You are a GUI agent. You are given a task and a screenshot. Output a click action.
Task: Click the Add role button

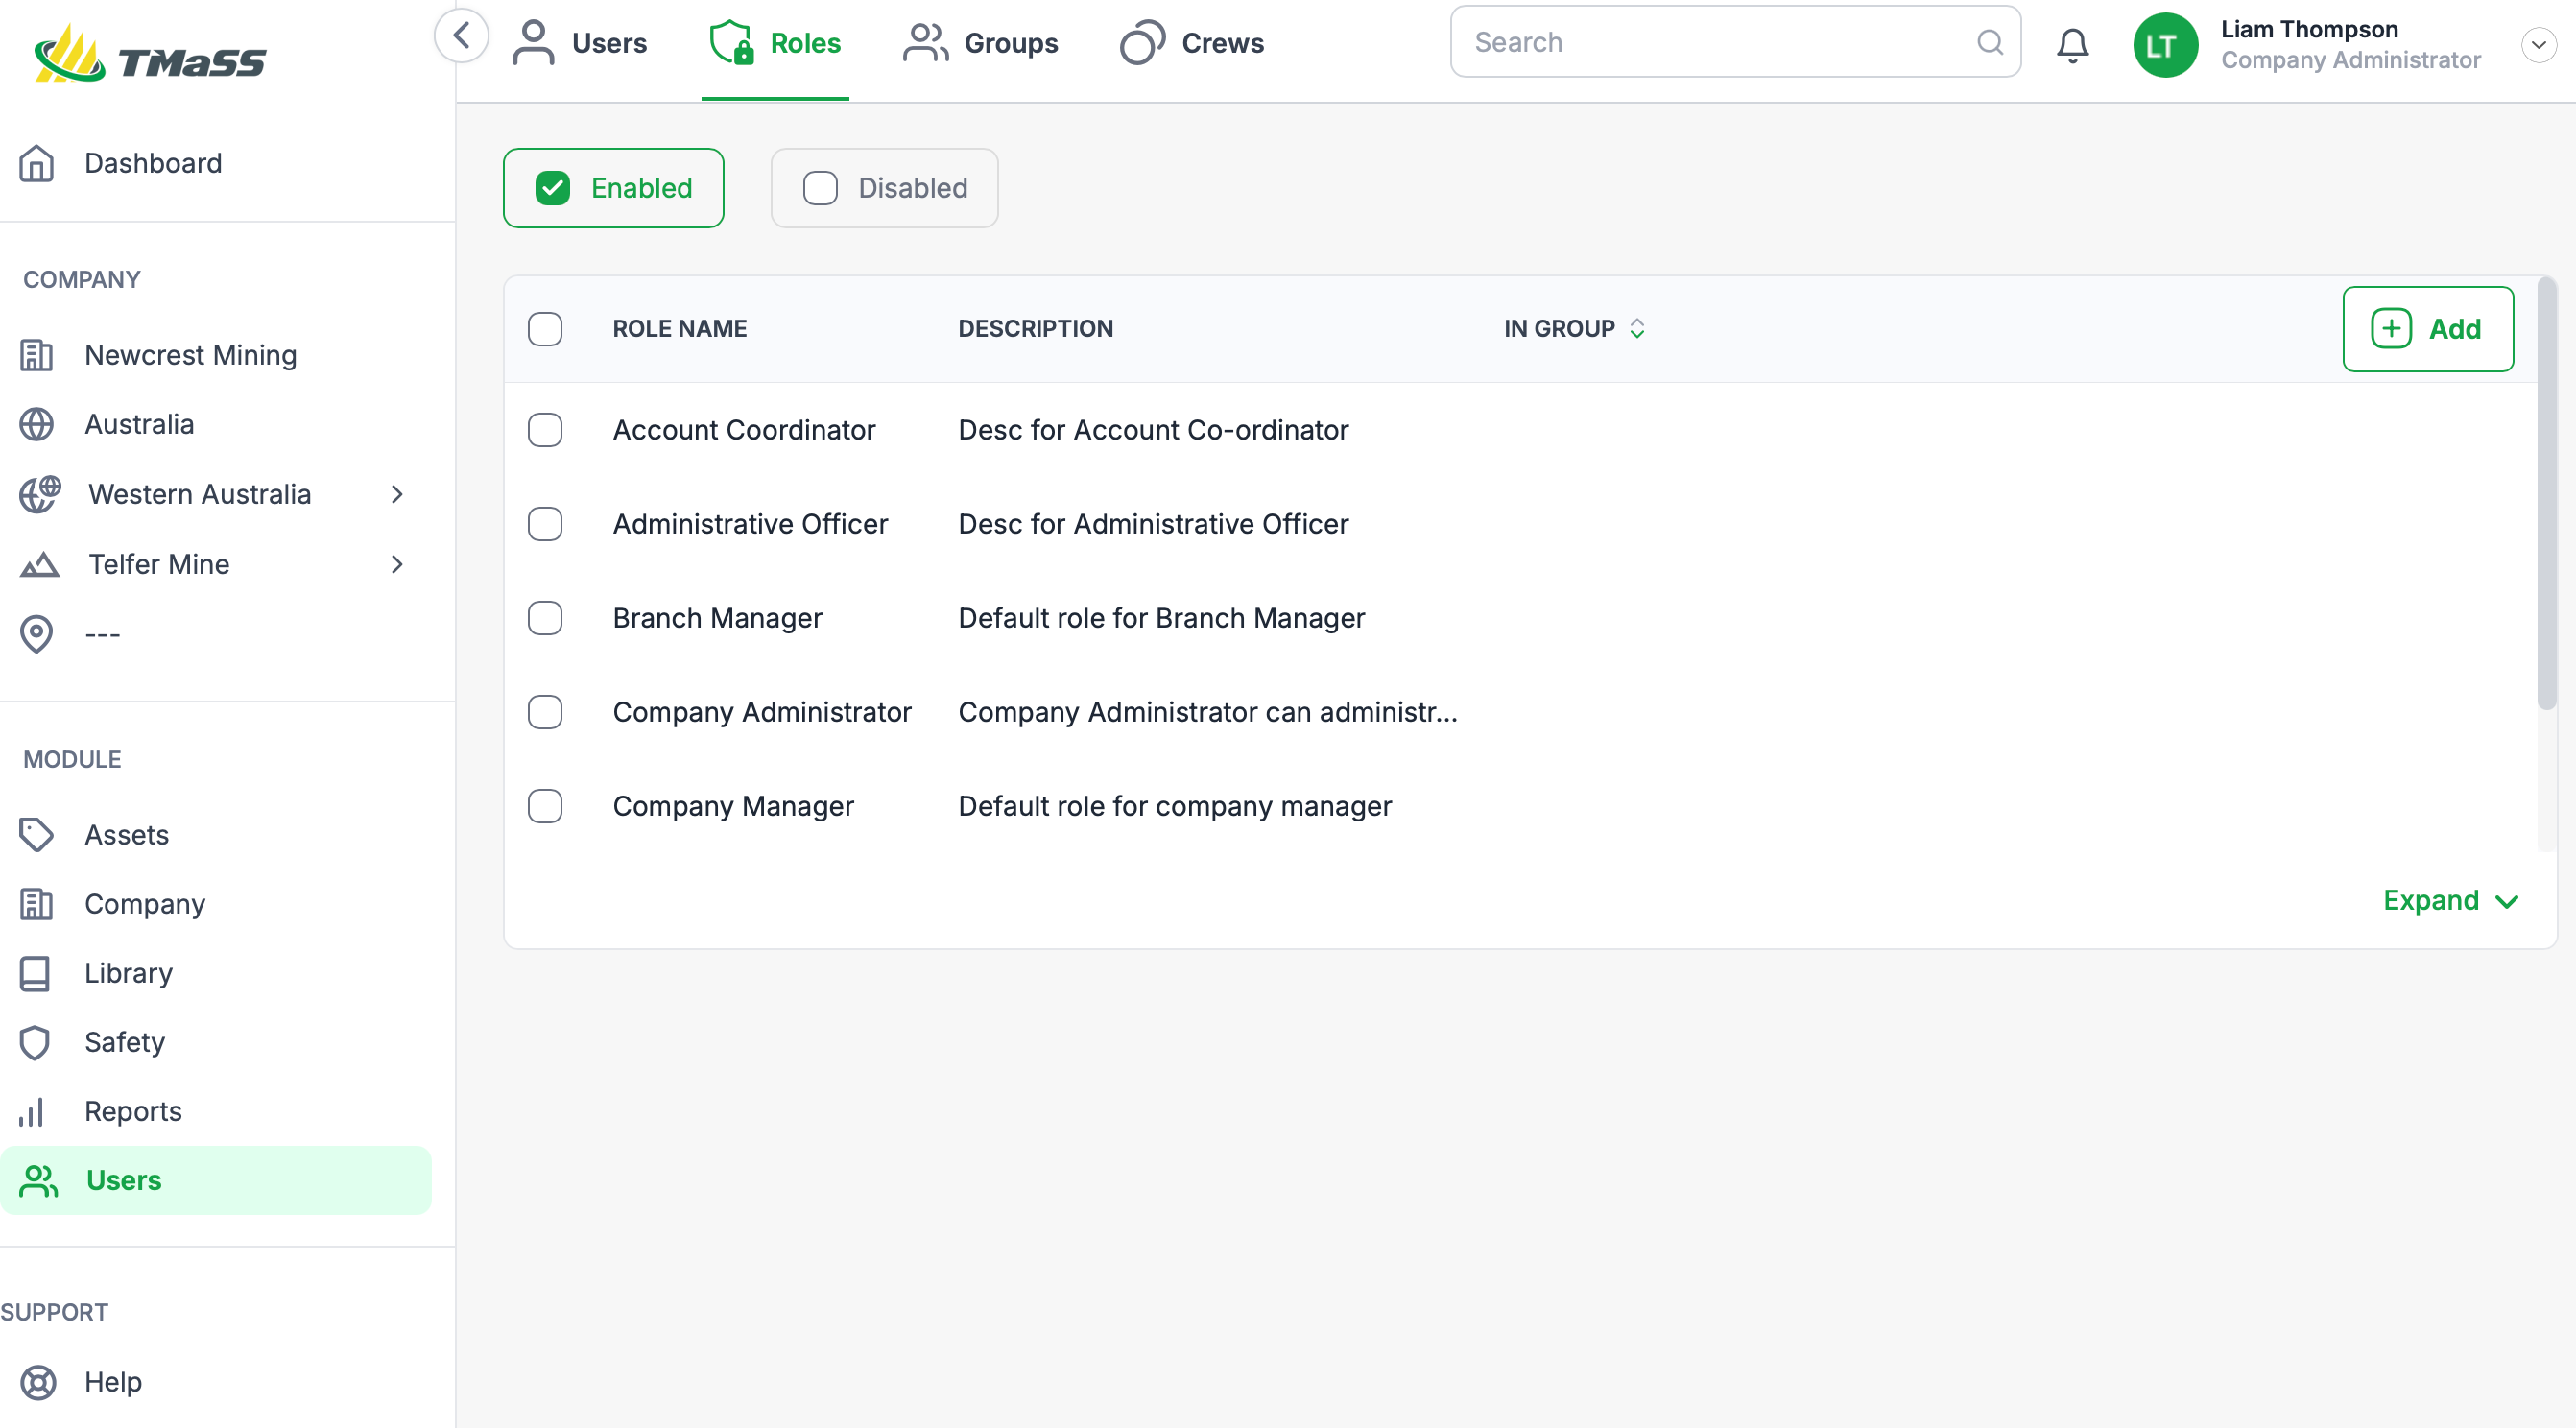coord(2427,329)
